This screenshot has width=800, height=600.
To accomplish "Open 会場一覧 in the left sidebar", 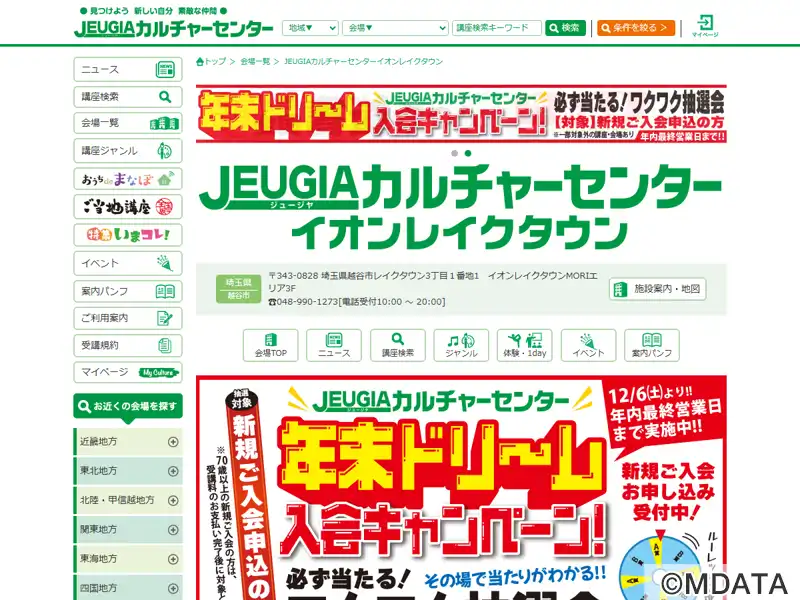I will click(x=128, y=123).
